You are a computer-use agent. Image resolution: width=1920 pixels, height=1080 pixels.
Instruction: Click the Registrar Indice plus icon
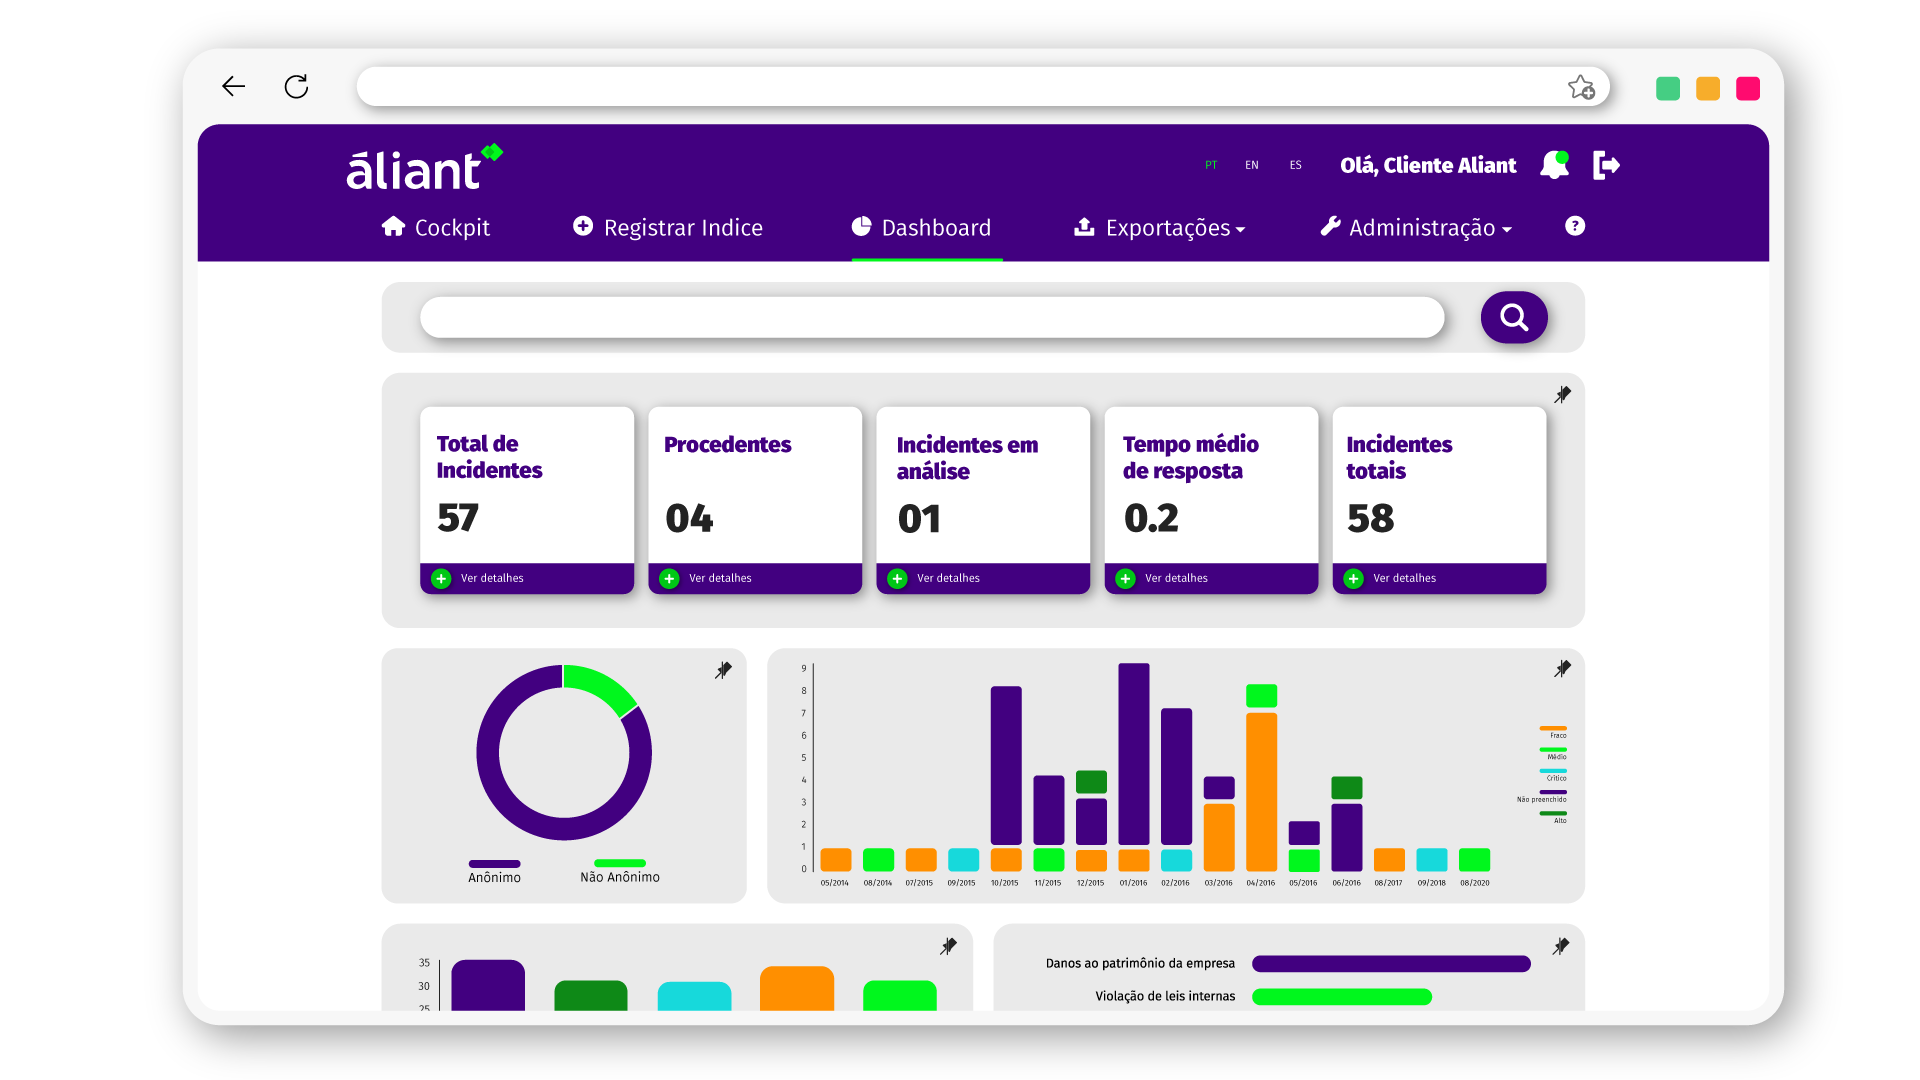pyautogui.click(x=583, y=226)
